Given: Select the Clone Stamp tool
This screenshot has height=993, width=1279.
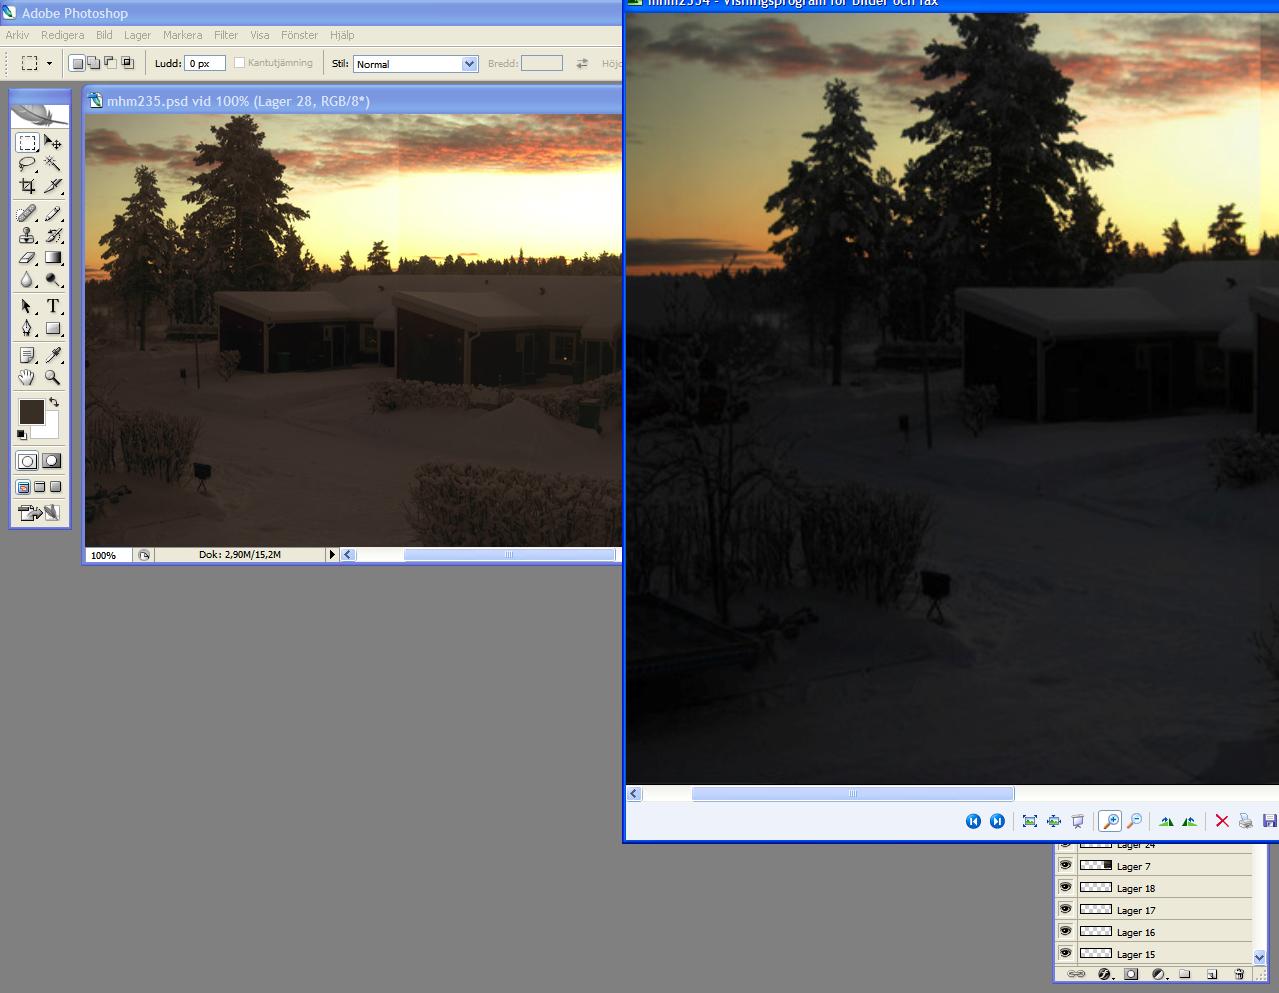Looking at the screenshot, I should coord(27,235).
